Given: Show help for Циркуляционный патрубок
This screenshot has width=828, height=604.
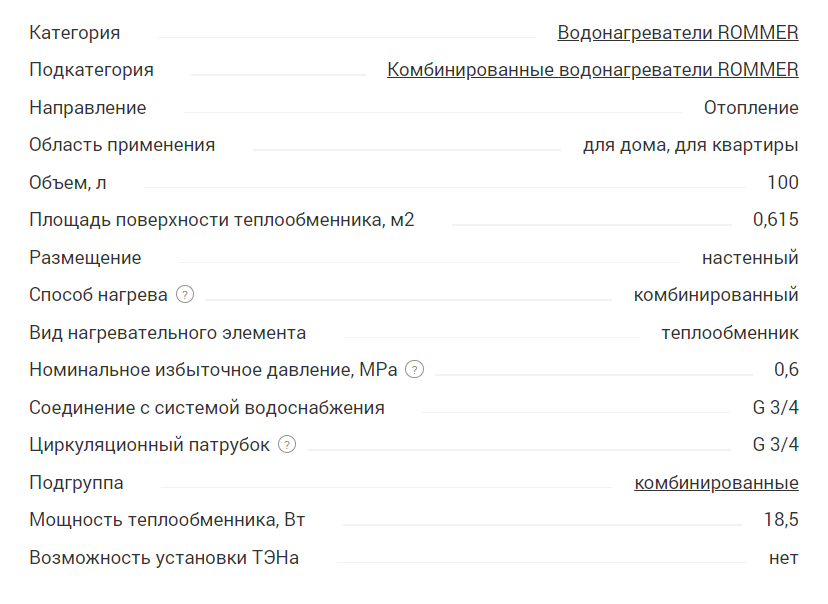Looking at the screenshot, I should 287,445.
